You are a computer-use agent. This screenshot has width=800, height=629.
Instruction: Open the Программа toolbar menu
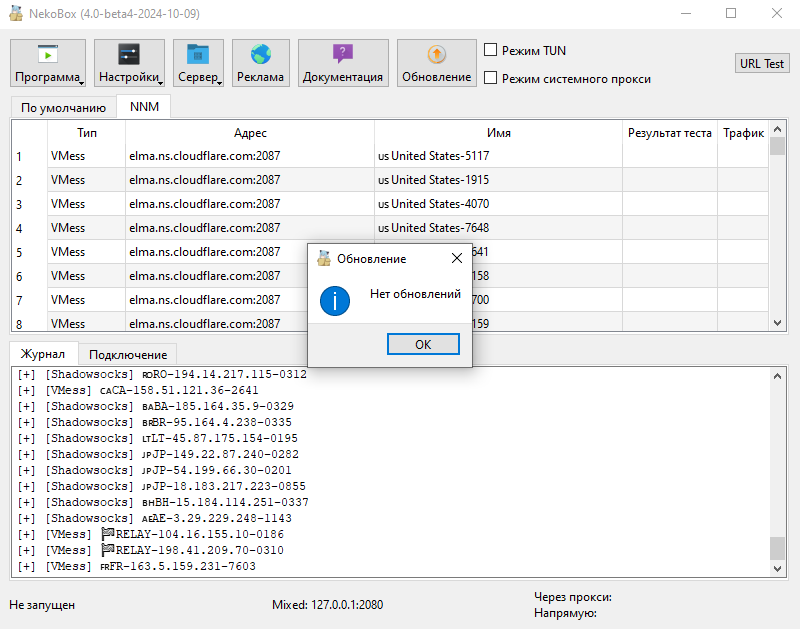click(x=48, y=63)
